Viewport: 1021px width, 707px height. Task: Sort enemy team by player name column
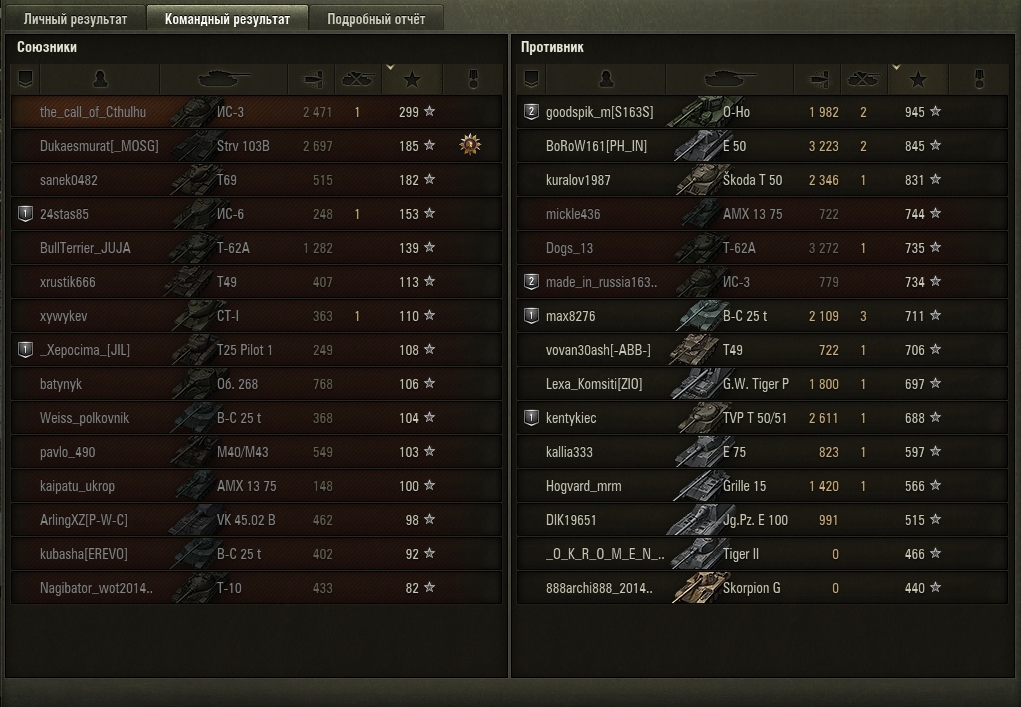click(x=606, y=79)
